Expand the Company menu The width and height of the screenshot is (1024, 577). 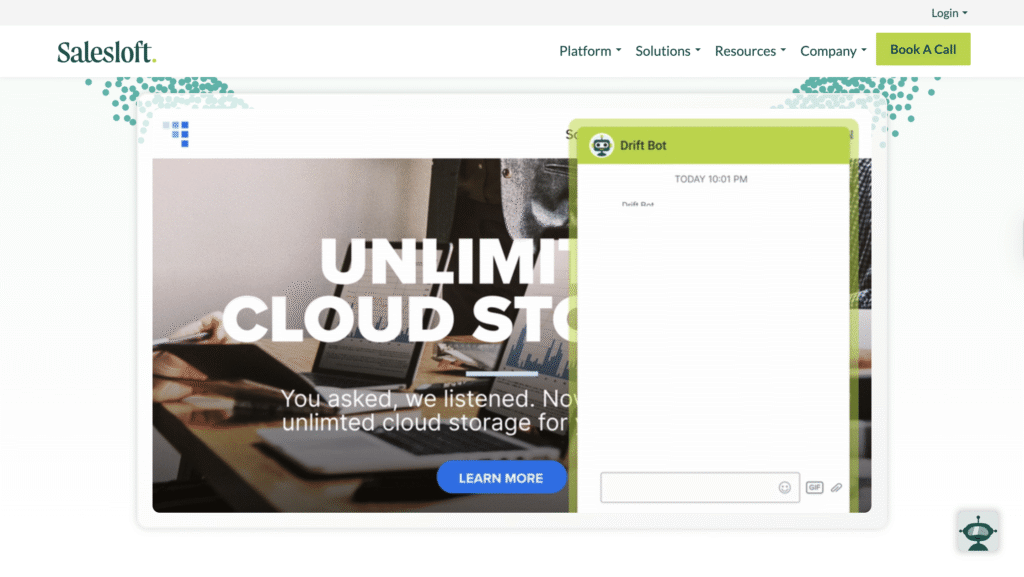pyautogui.click(x=833, y=51)
